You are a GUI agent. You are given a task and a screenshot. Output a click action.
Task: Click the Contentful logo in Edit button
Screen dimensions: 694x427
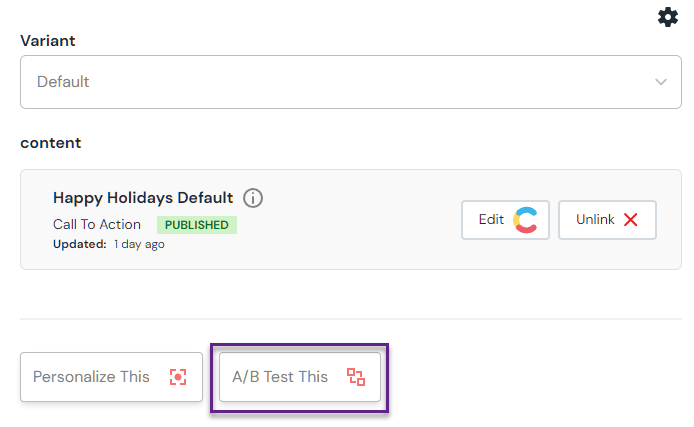(525, 220)
